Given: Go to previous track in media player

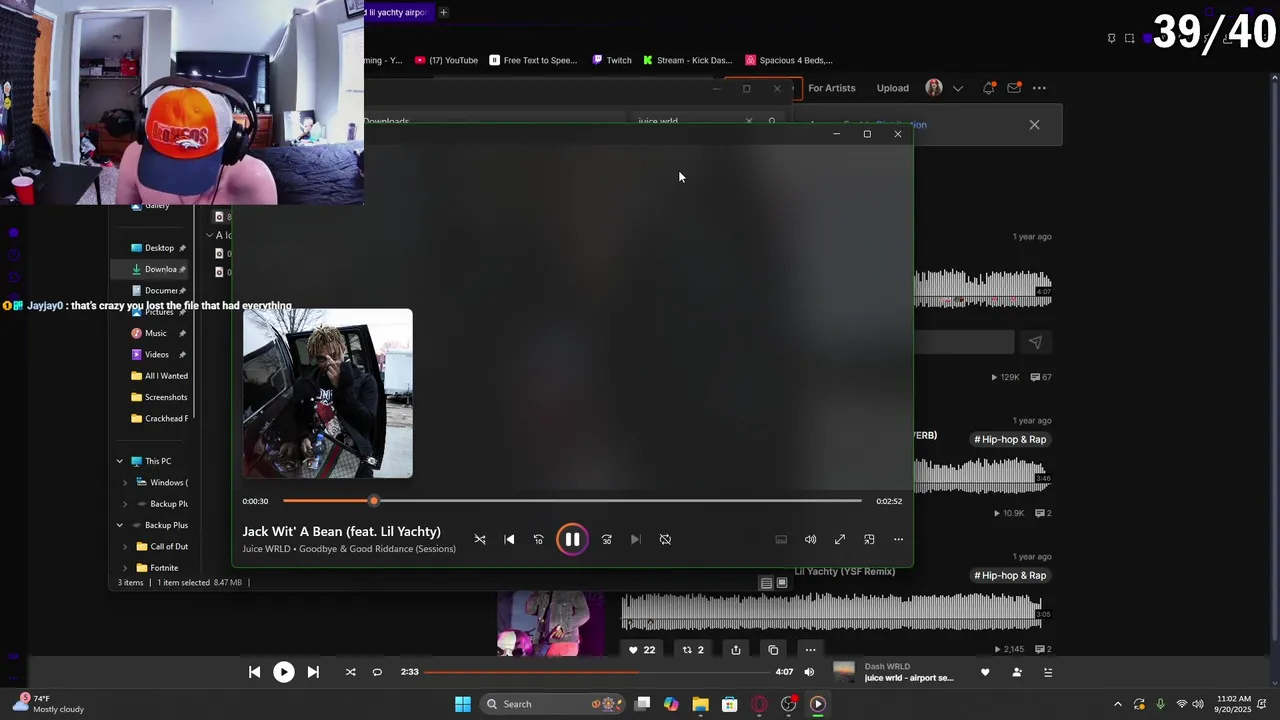Looking at the screenshot, I should 509,539.
